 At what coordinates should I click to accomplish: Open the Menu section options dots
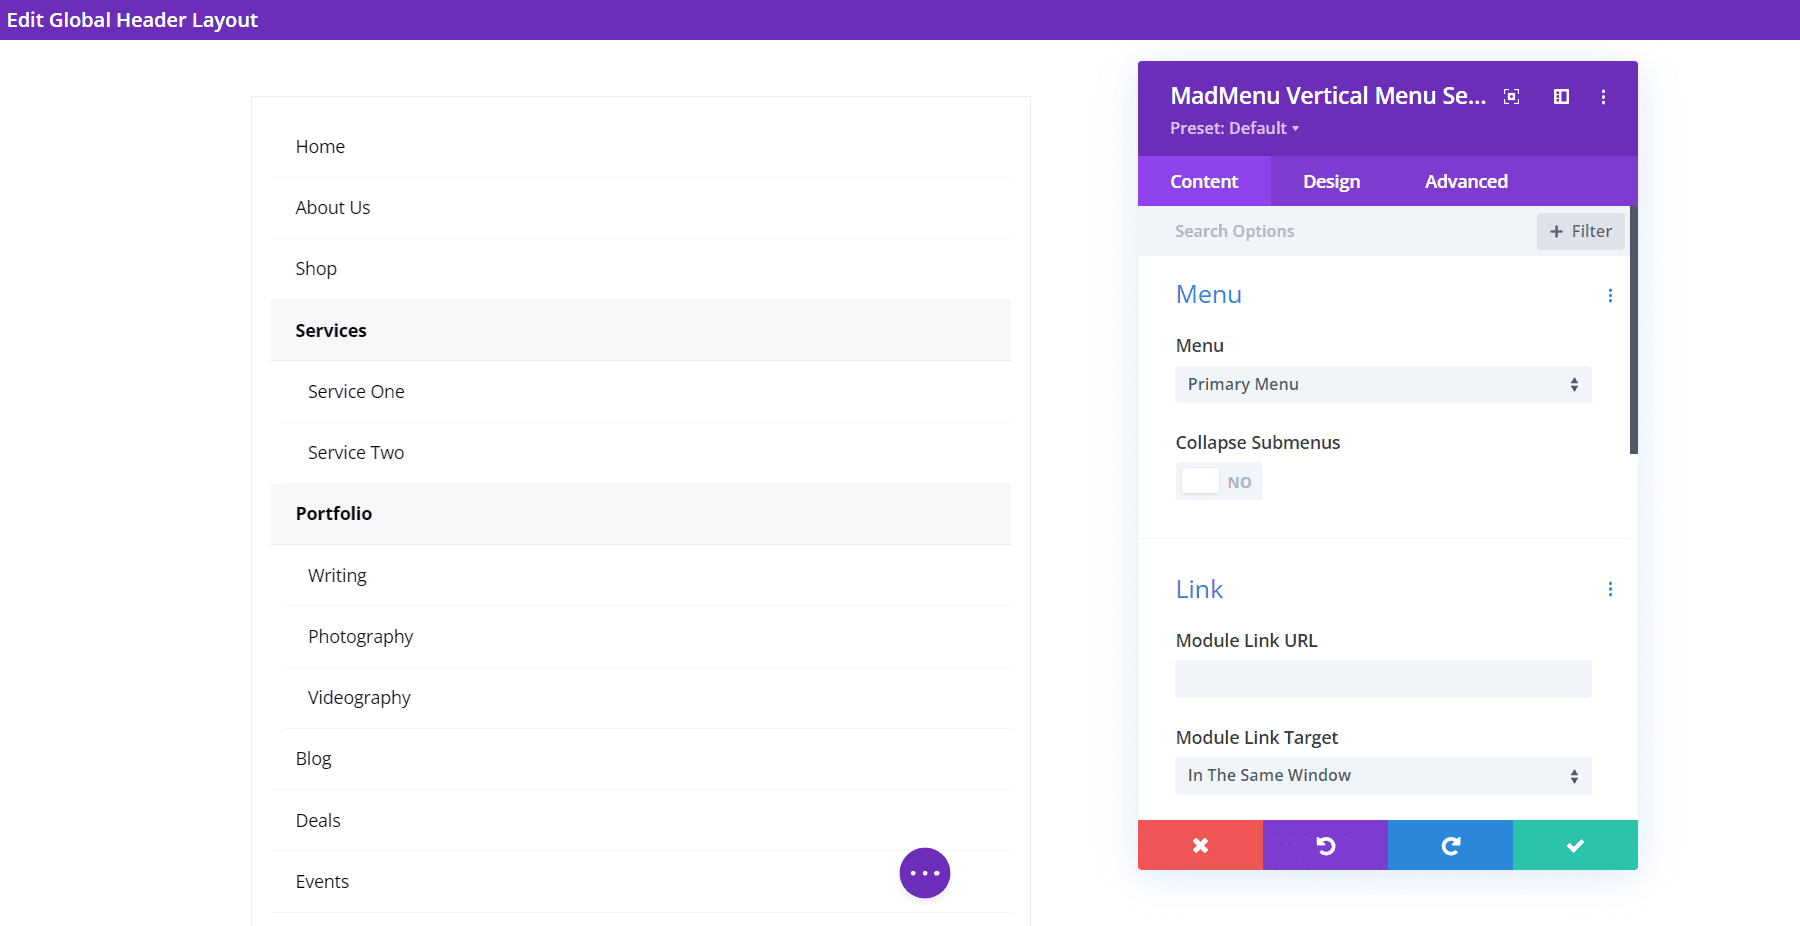[1610, 295]
